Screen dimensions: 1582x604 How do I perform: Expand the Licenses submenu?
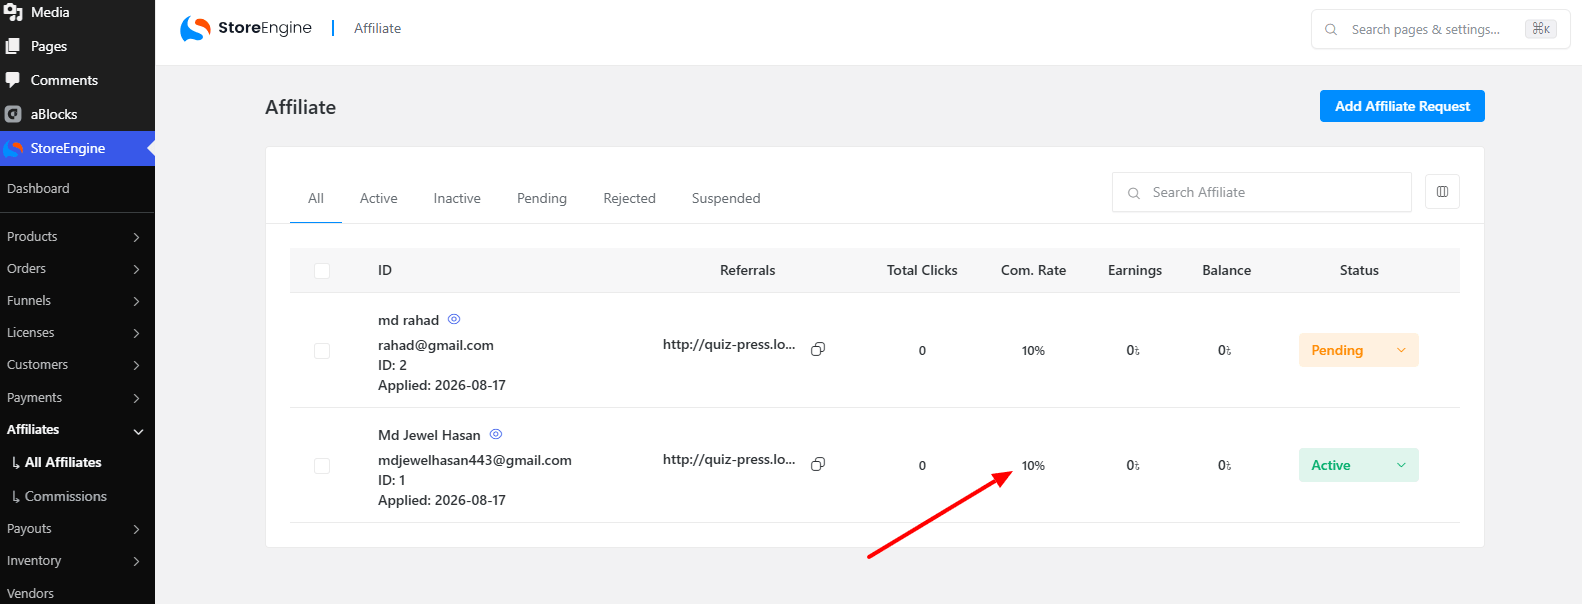(137, 333)
